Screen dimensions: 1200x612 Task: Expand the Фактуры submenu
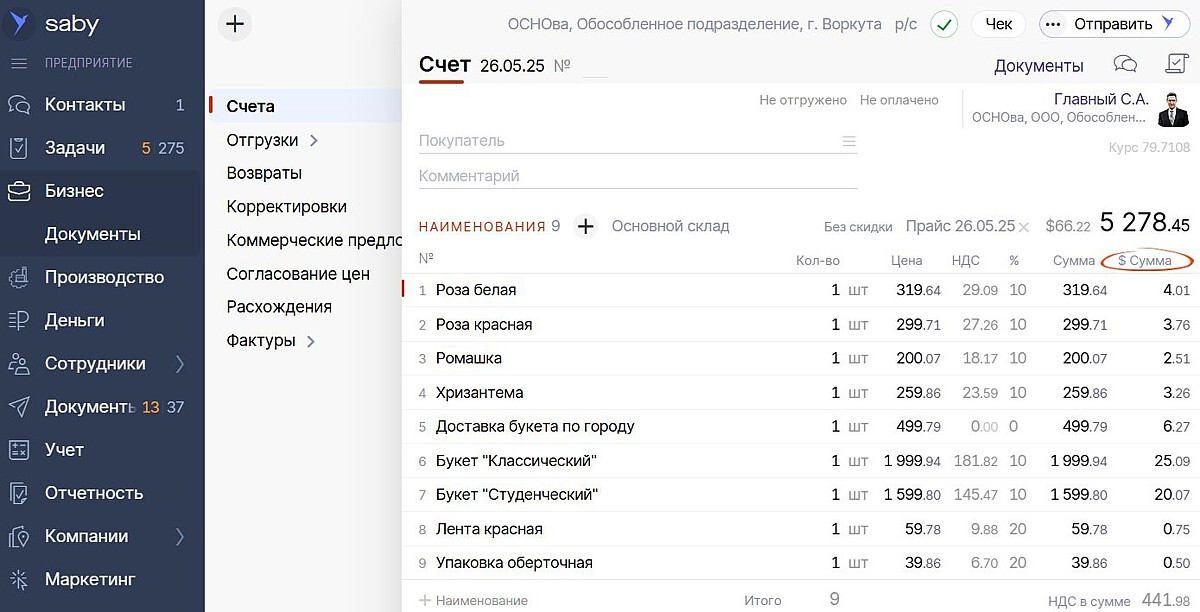[x=310, y=341]
